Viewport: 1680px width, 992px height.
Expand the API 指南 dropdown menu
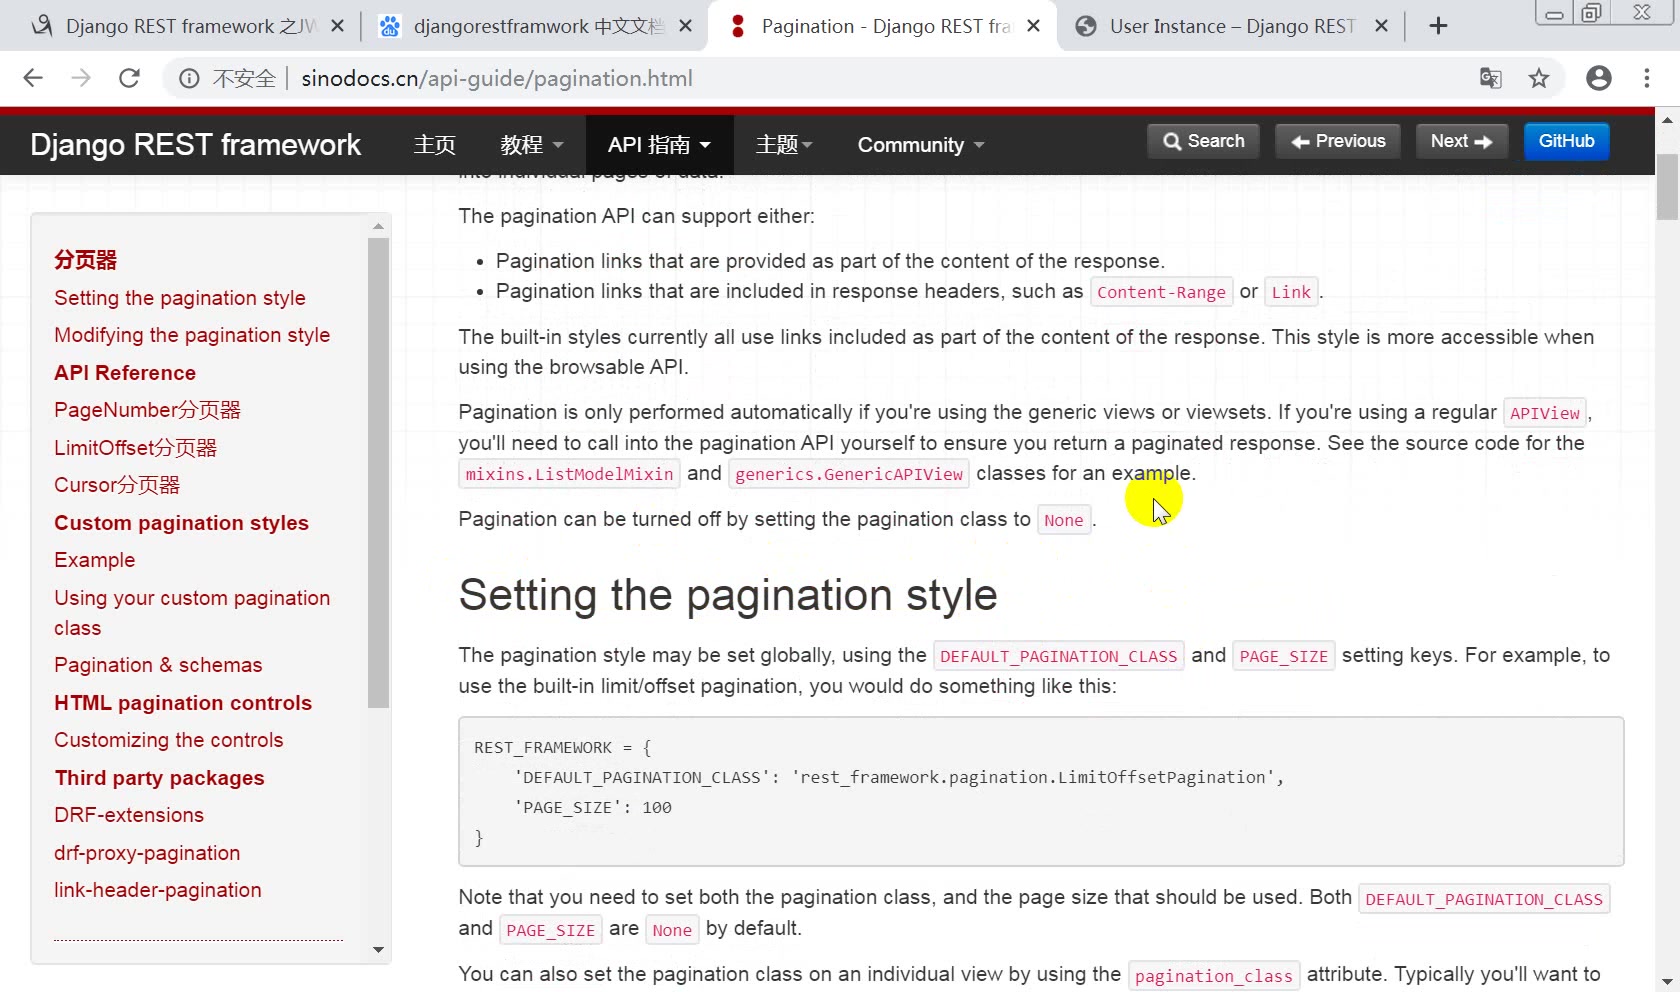[x=659, y=145]
